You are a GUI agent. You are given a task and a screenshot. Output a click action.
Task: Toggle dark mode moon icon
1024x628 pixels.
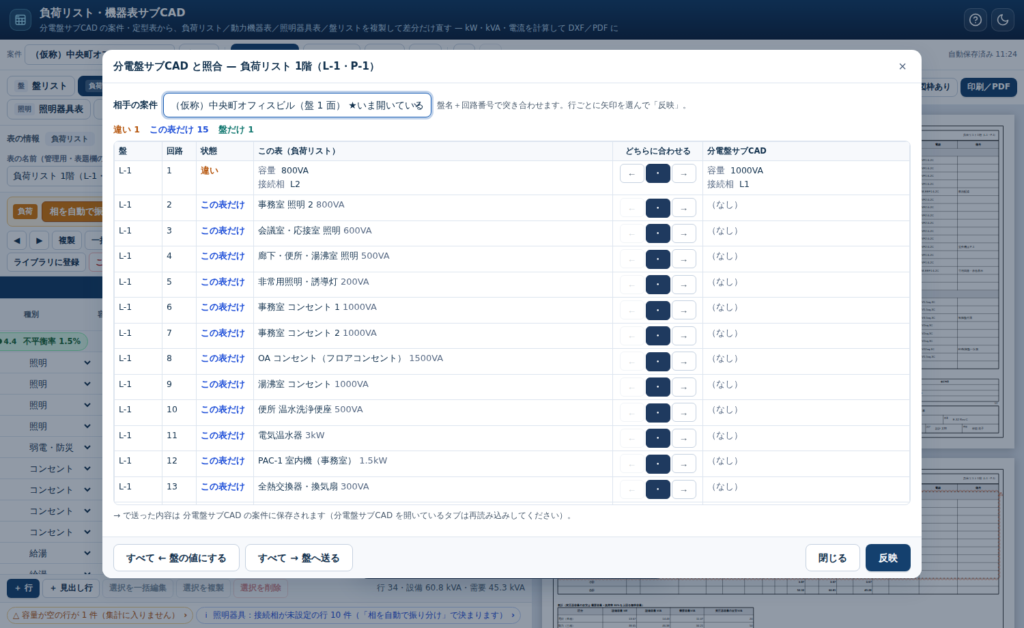coord(1002,20)
